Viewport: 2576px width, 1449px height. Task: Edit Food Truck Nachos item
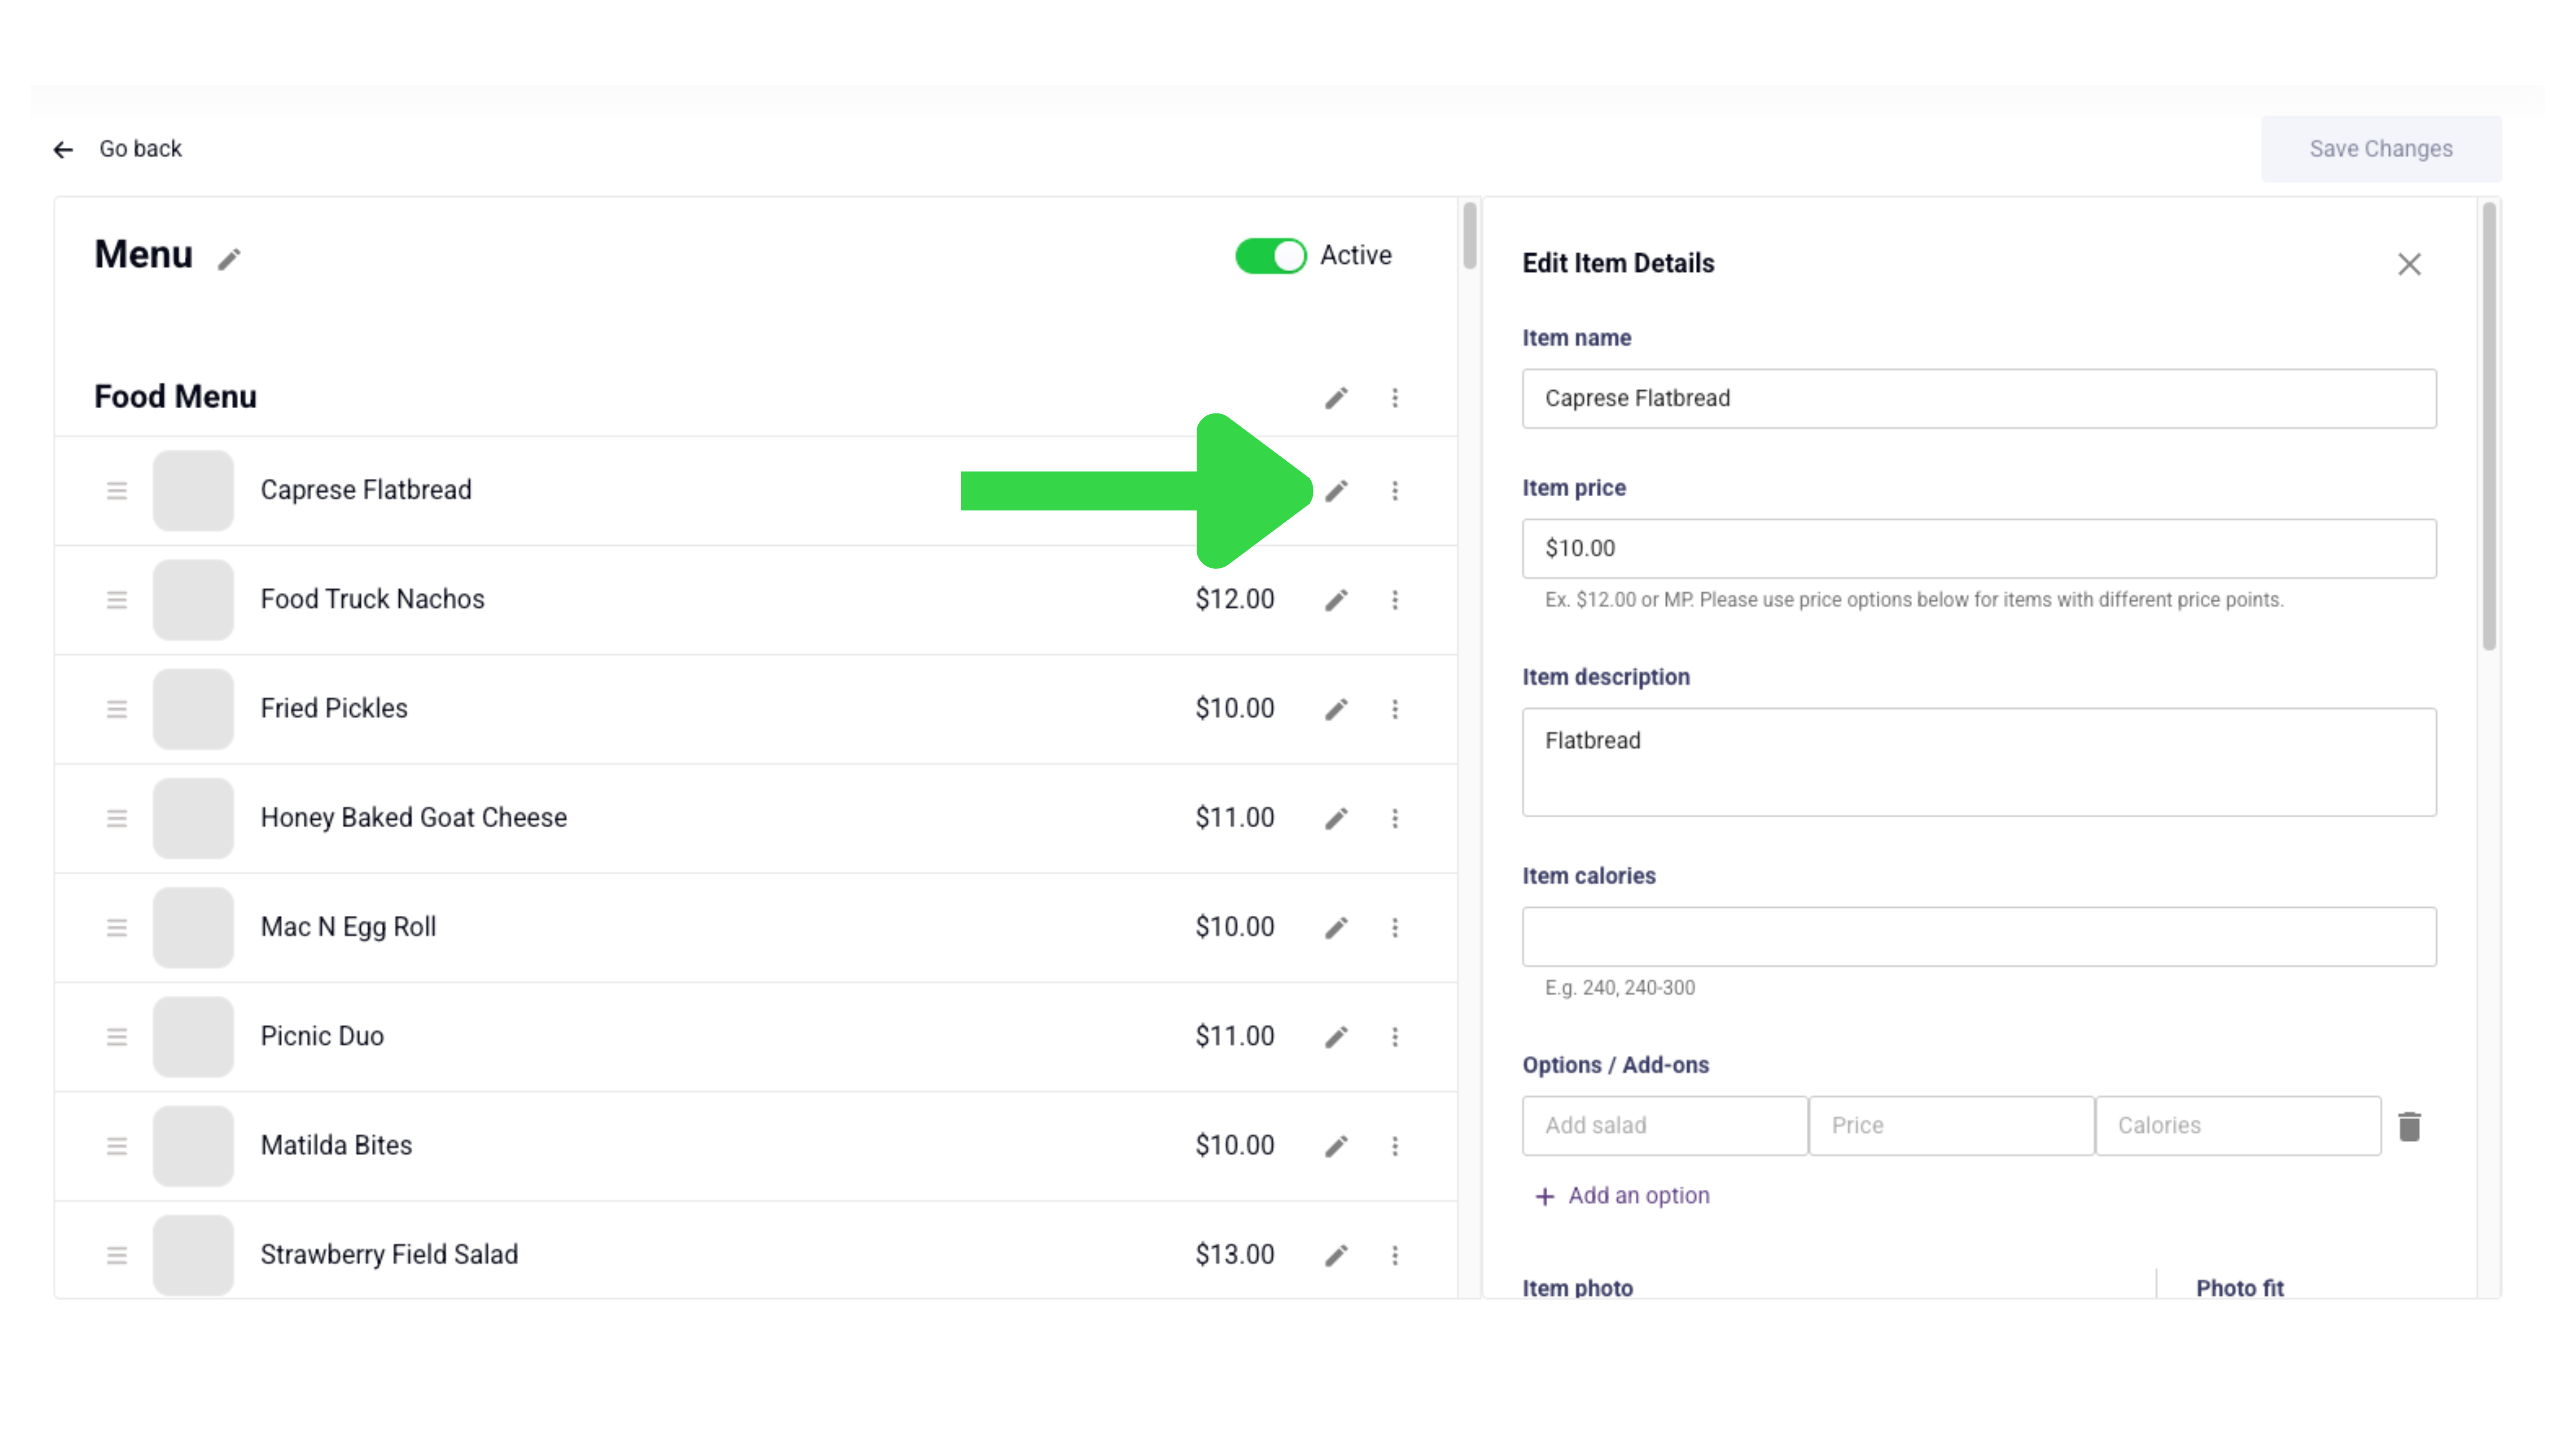1336,600
